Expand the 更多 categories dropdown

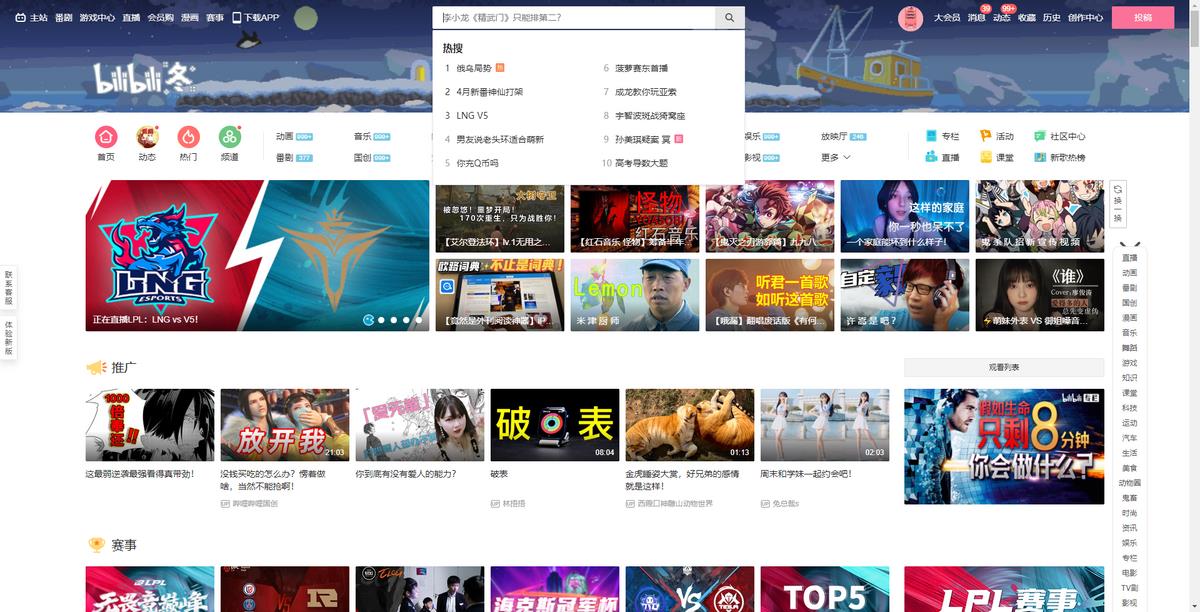(836, 158)
